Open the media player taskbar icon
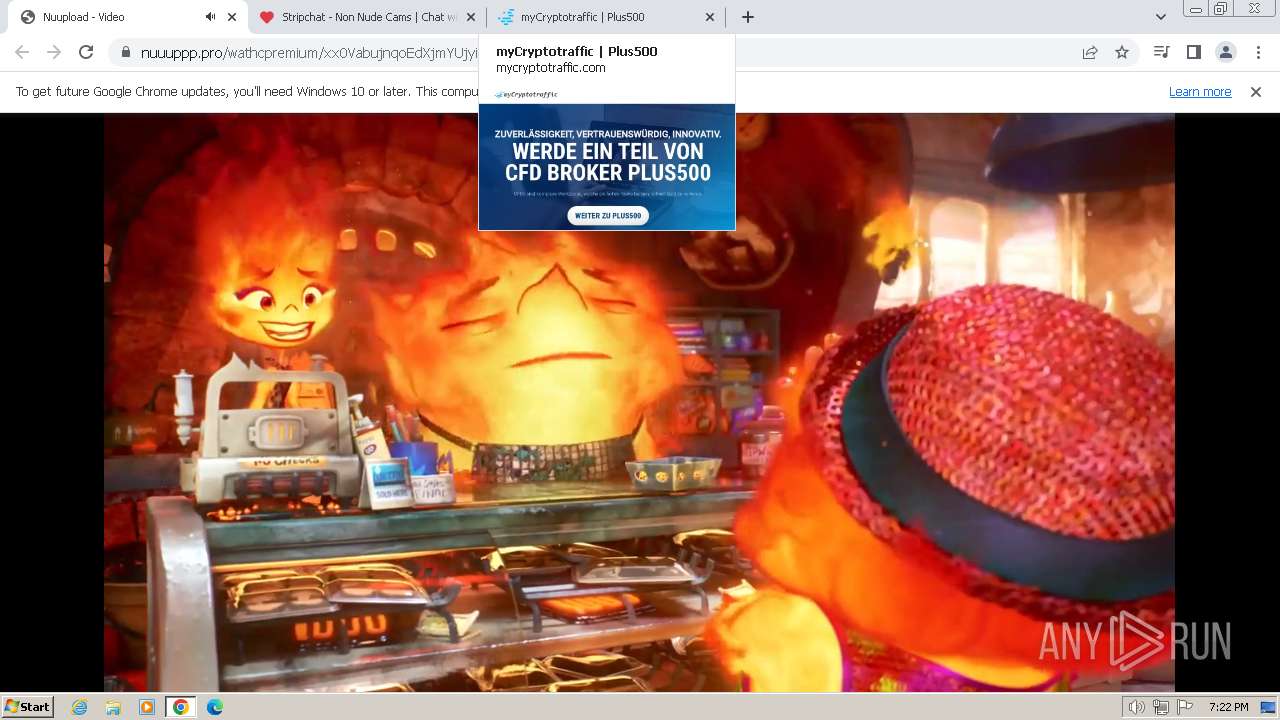 [x=147, y=707]
